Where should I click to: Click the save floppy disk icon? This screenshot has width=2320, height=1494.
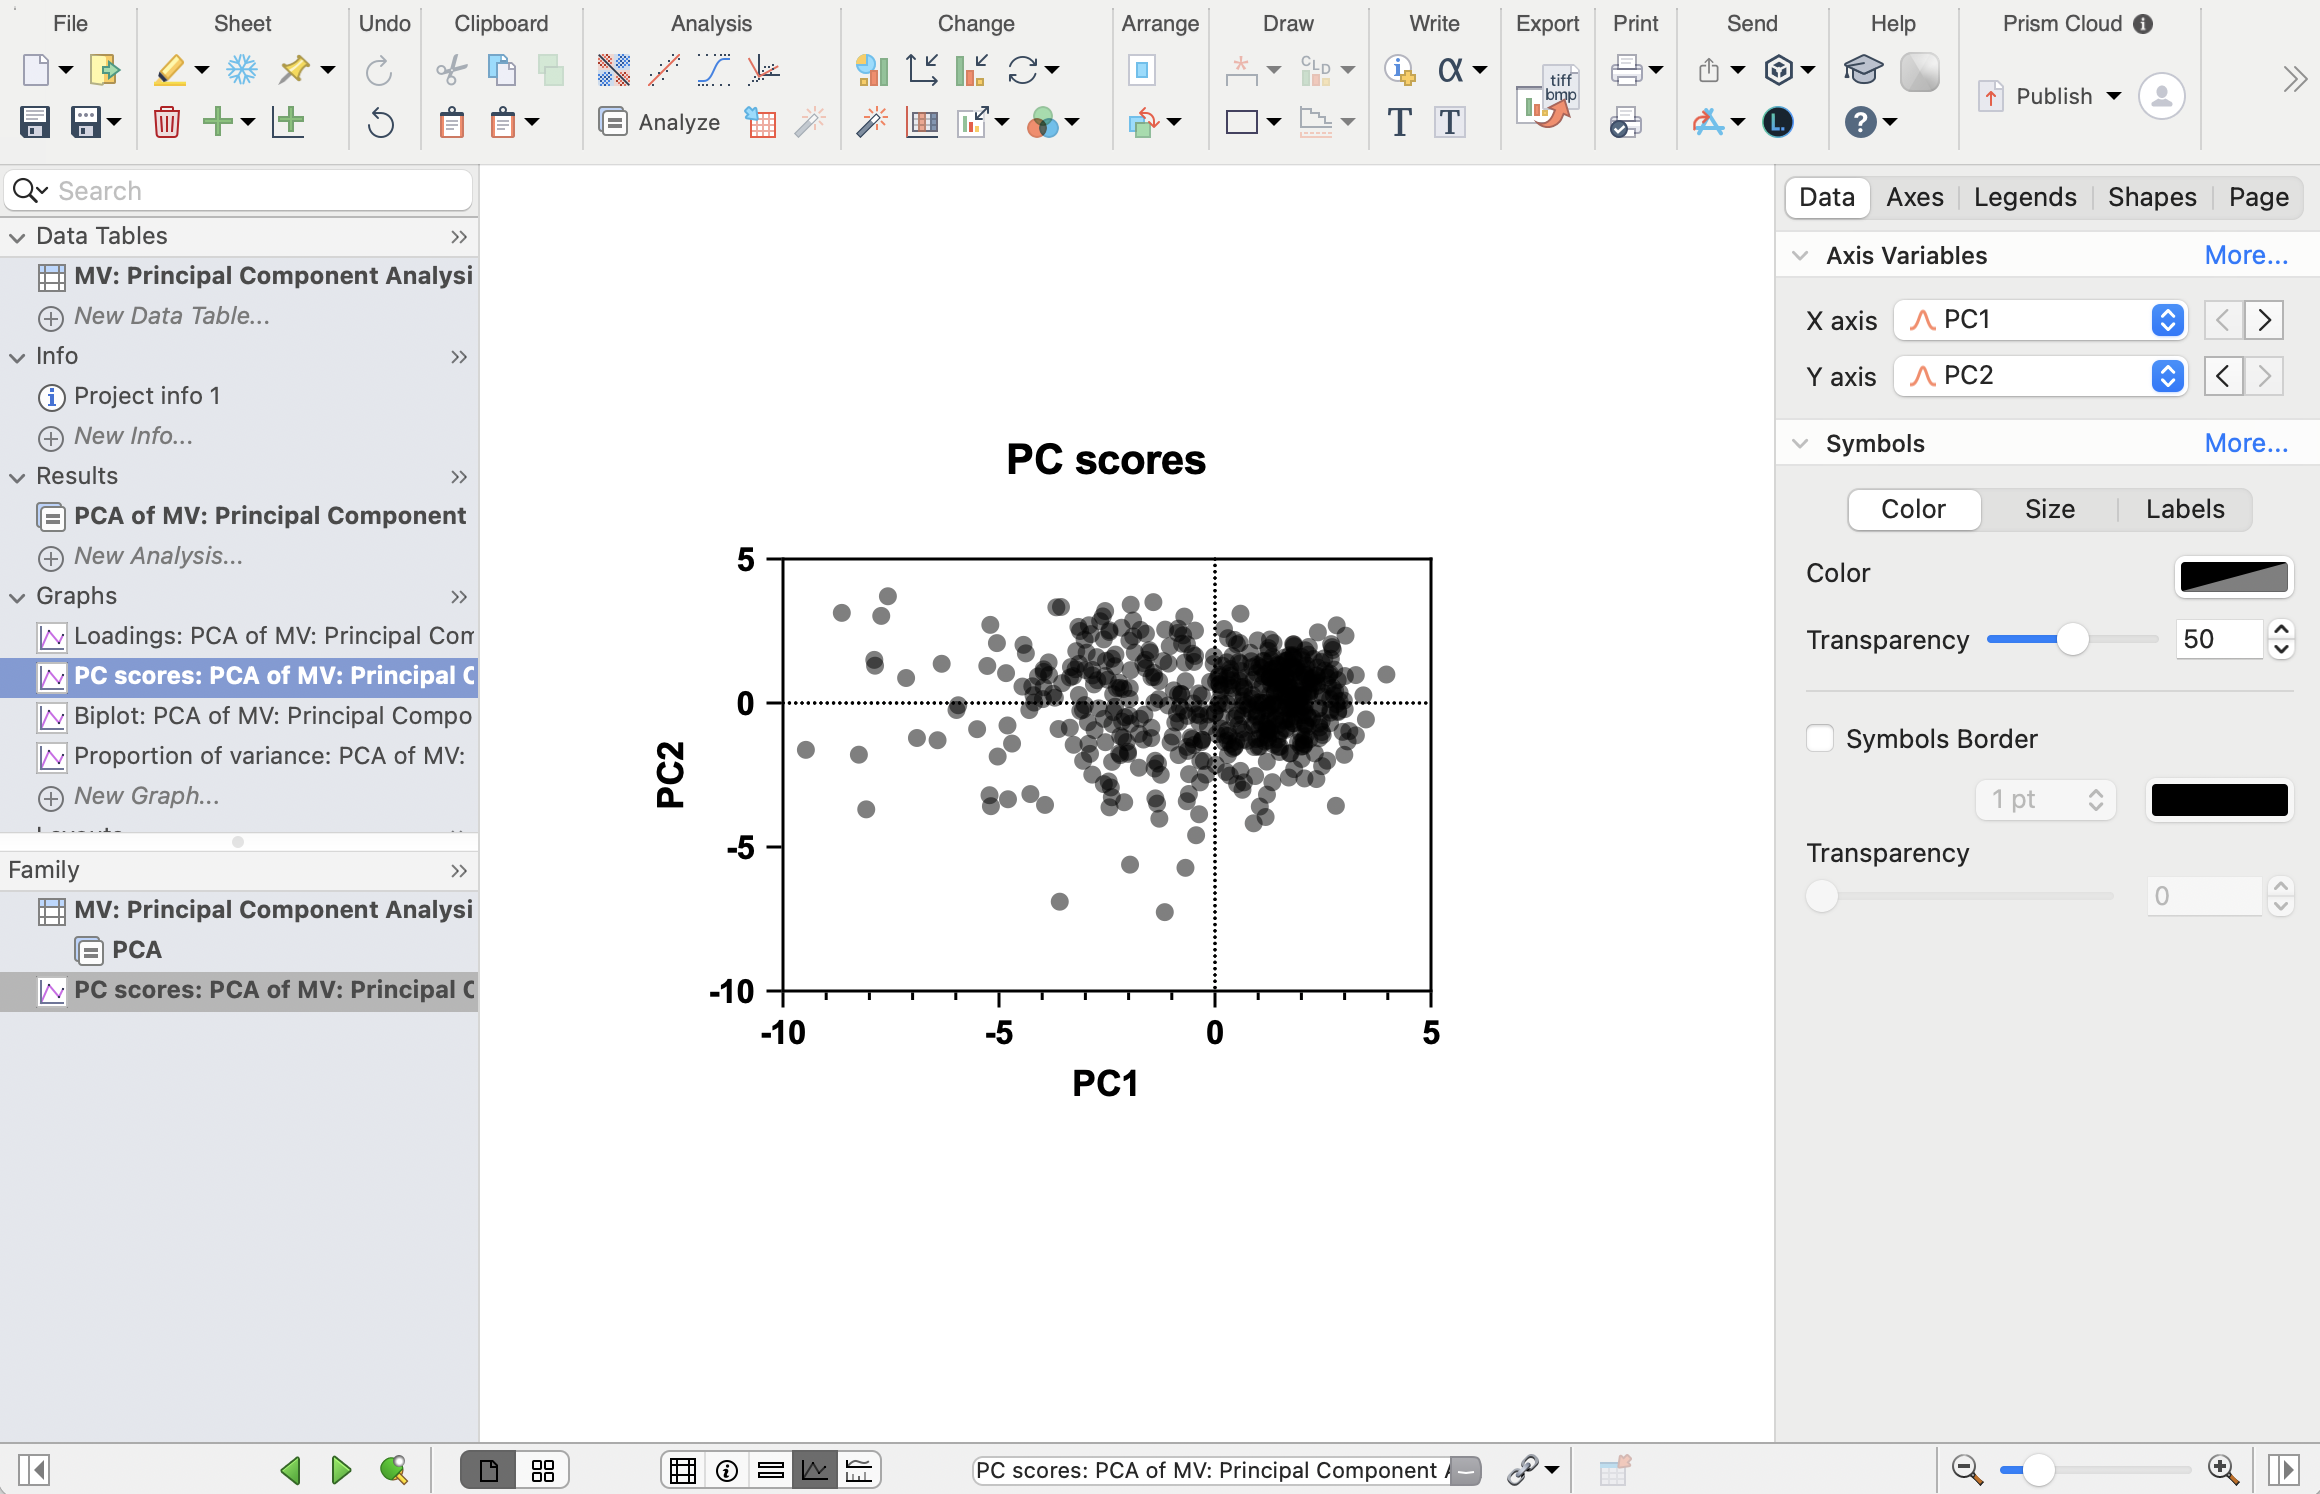35,122
